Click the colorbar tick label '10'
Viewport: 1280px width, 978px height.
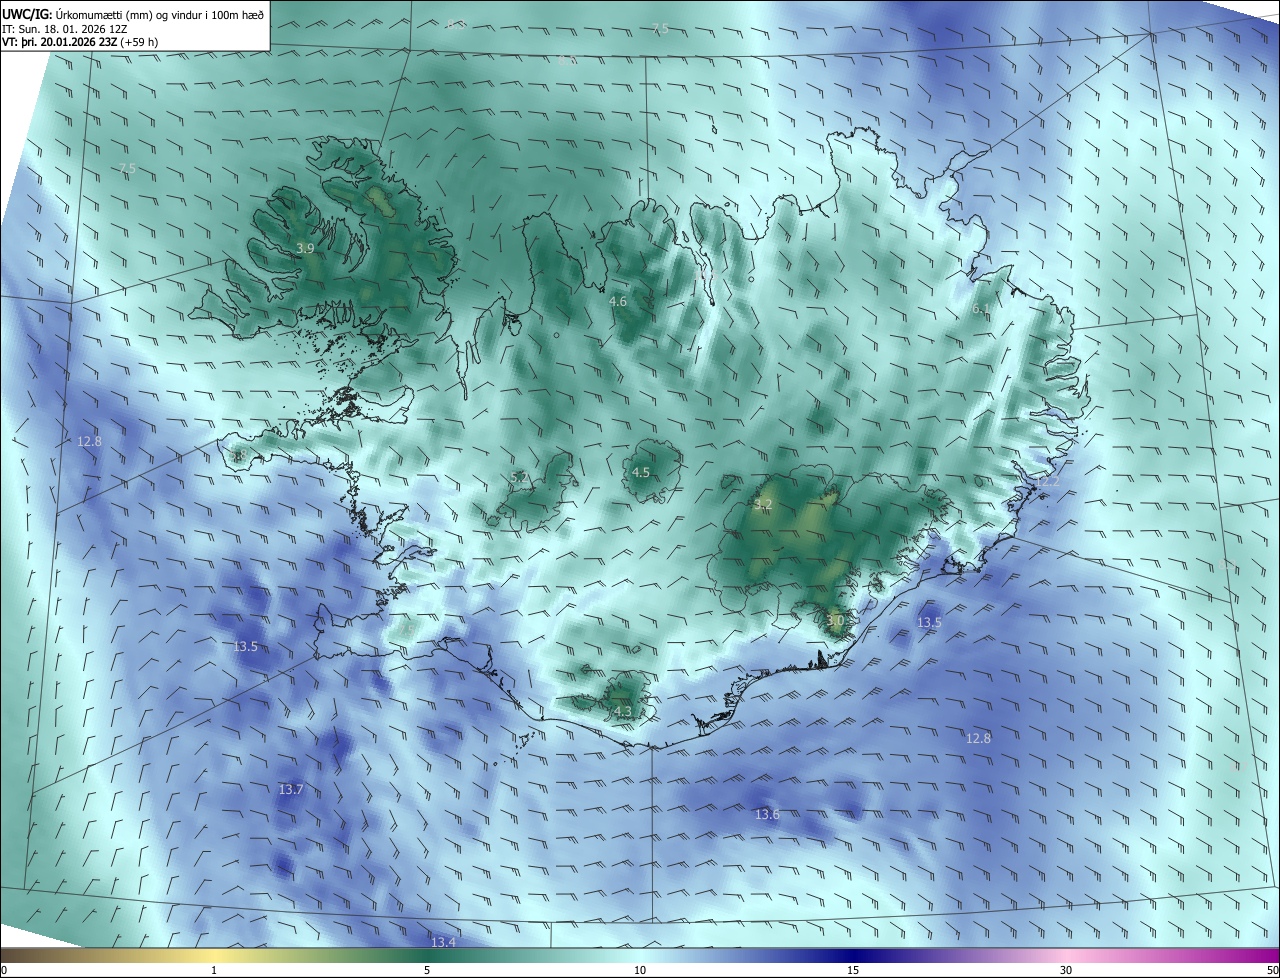coord(640,970)
